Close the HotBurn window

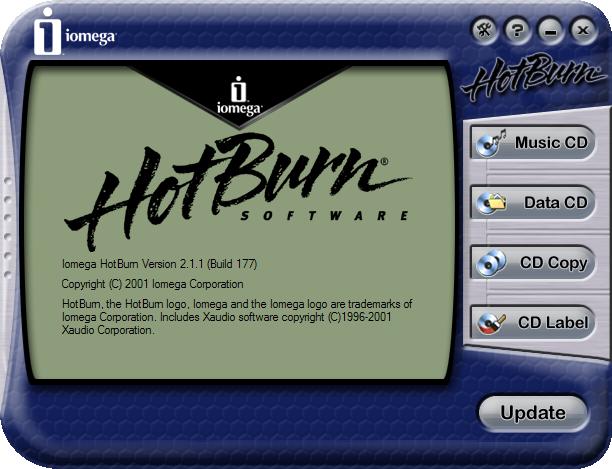tap(583, 30)
